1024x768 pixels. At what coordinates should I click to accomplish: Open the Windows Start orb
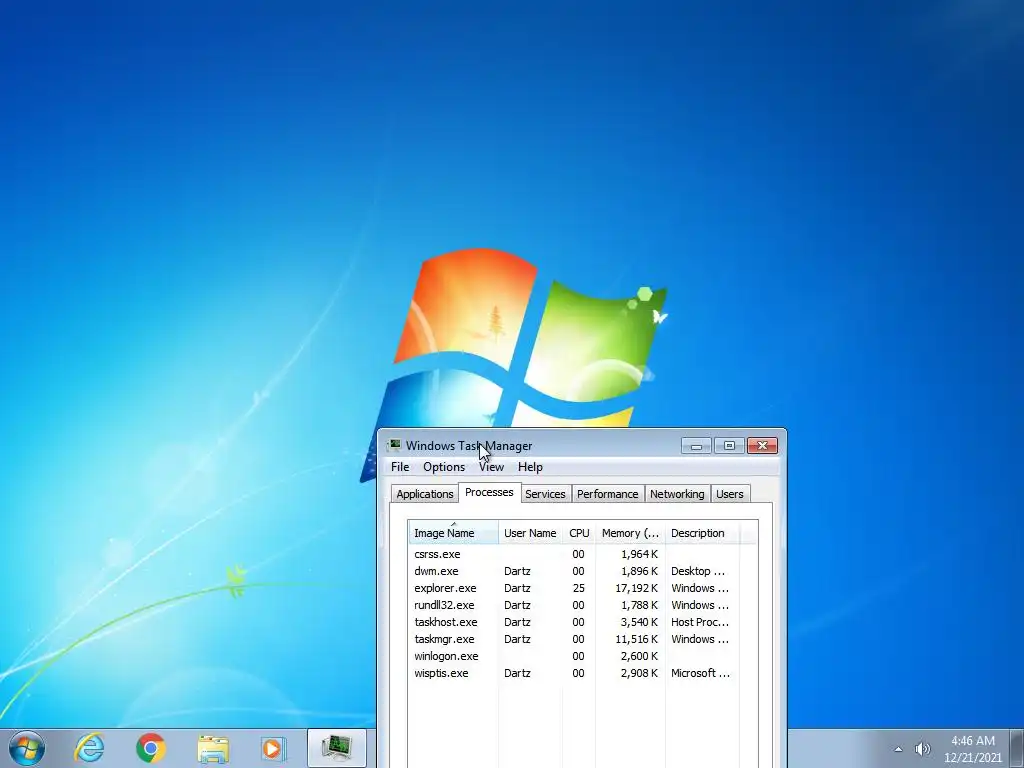pos(27,748)
